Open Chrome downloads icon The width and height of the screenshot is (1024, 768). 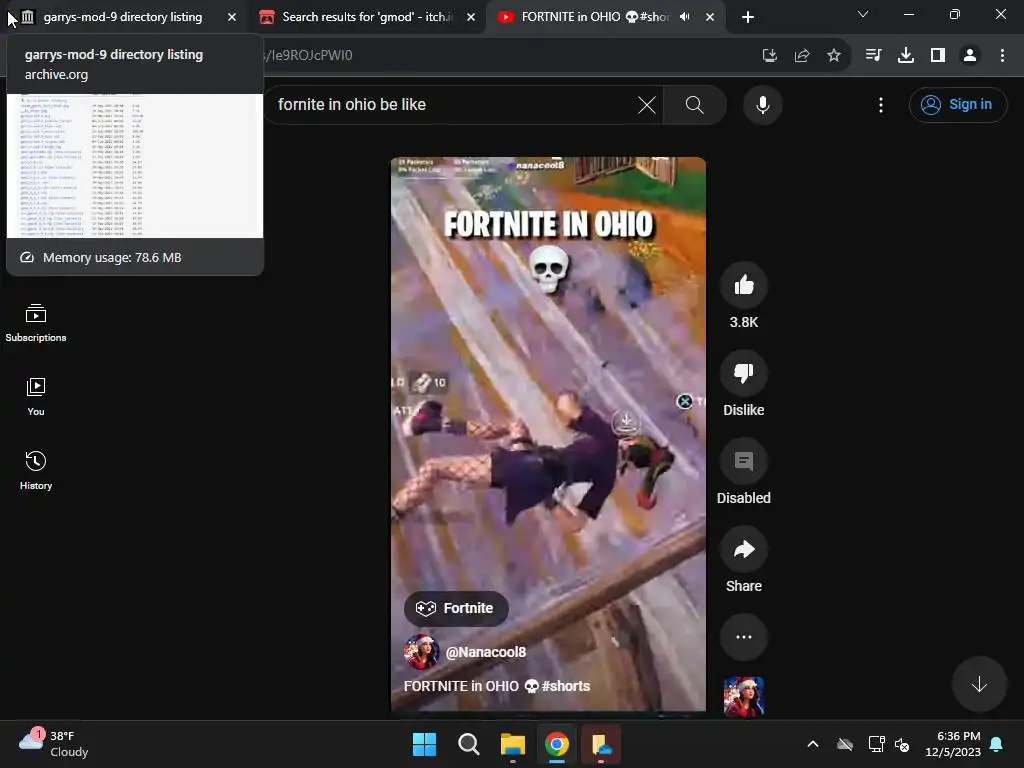coord(906,56)
